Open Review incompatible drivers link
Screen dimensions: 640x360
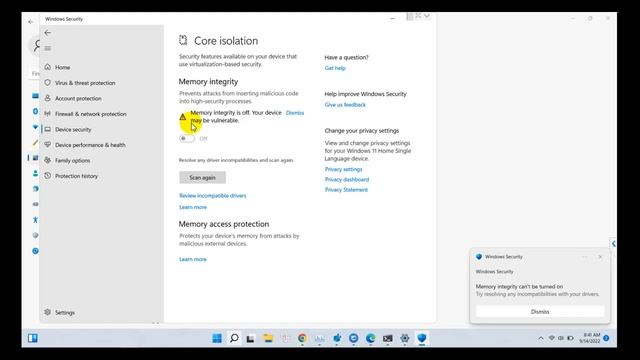coord(213,196)
